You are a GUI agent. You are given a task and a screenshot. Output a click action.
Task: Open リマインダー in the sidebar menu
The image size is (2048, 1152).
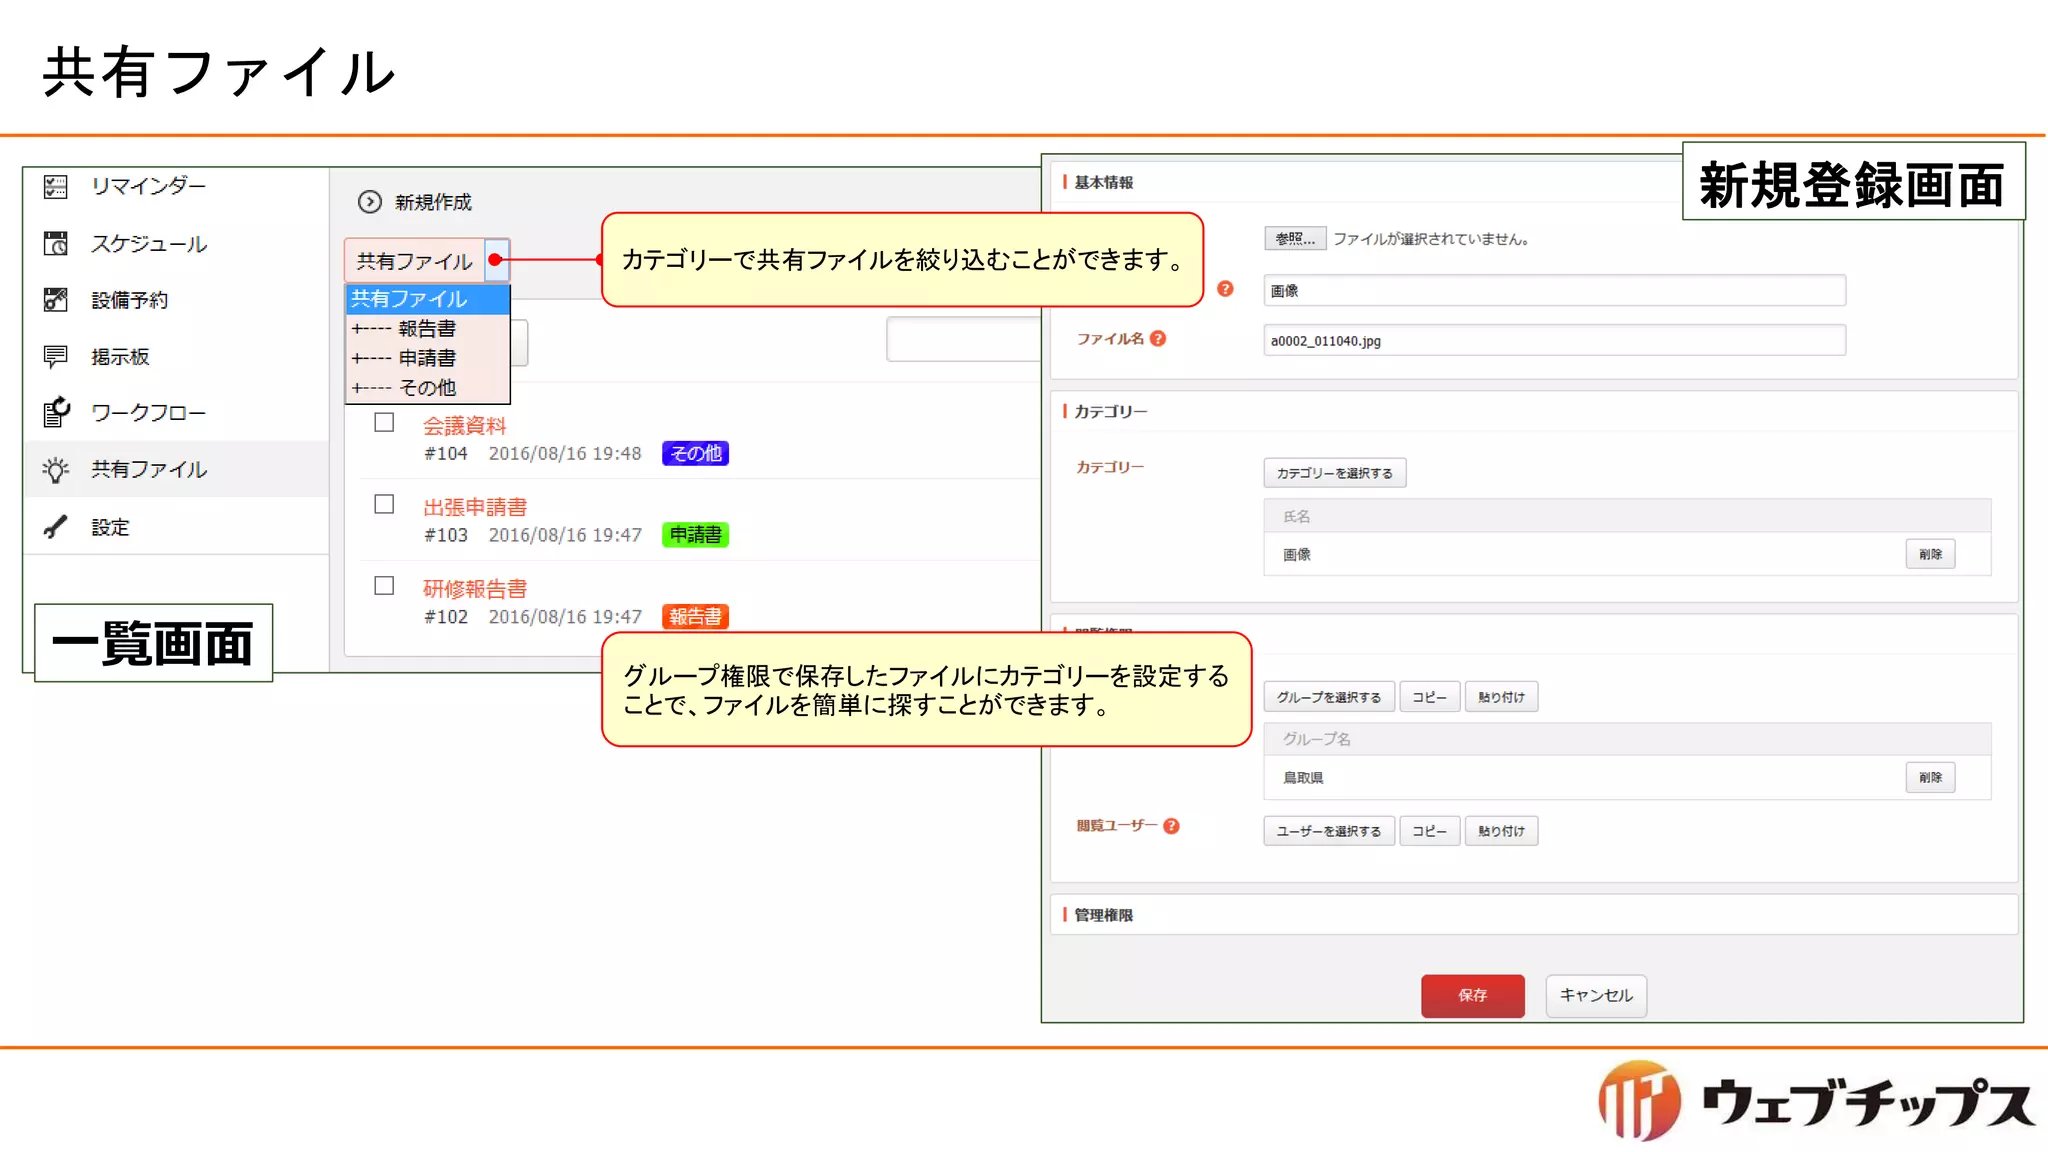coord(148,186)
